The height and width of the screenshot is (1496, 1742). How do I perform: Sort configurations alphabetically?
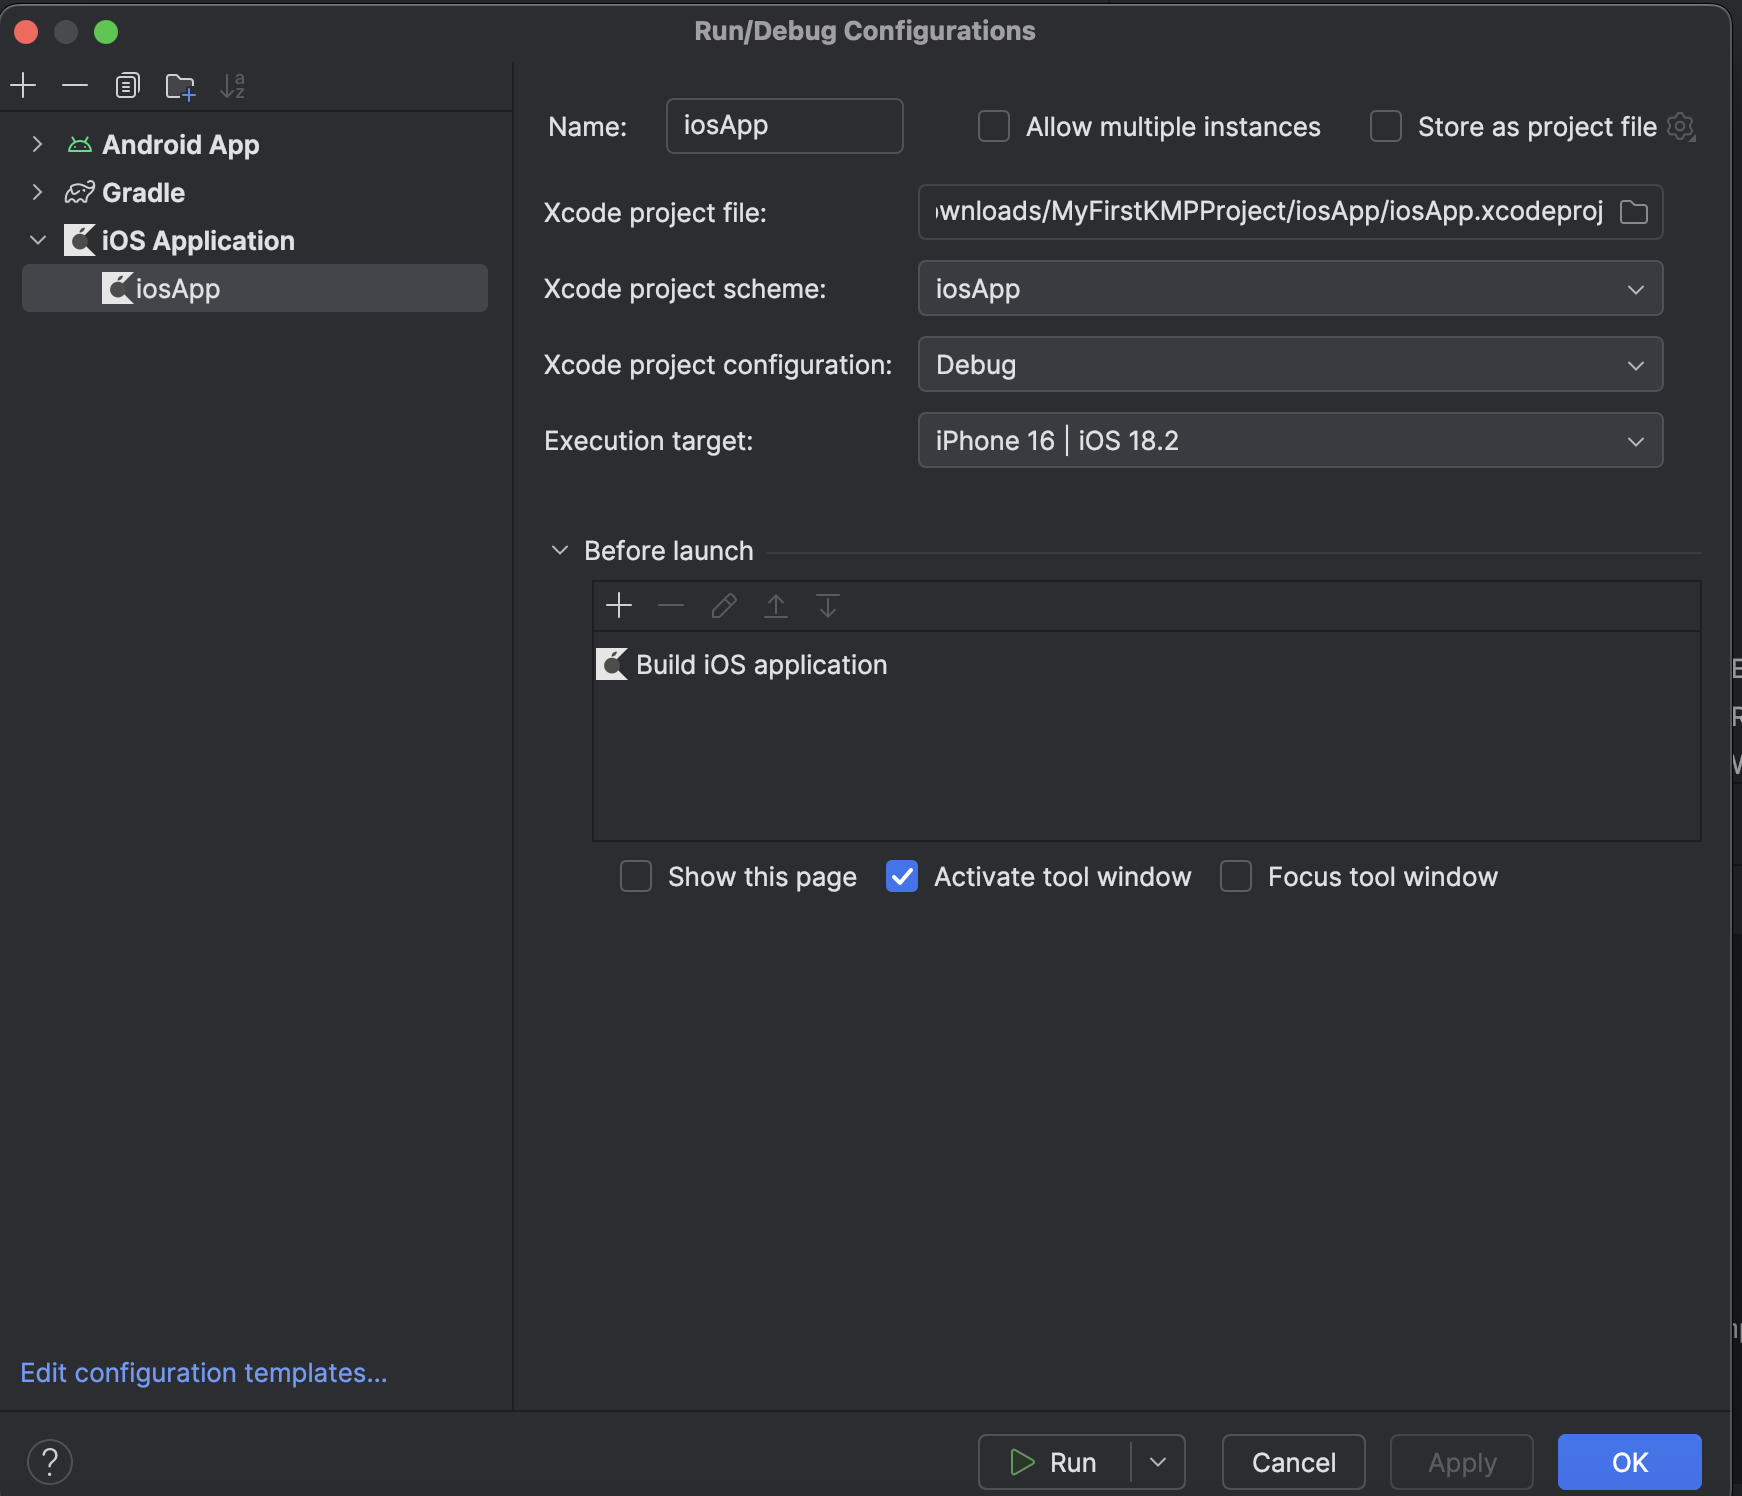pyautogui.click(x=232, y=86)
